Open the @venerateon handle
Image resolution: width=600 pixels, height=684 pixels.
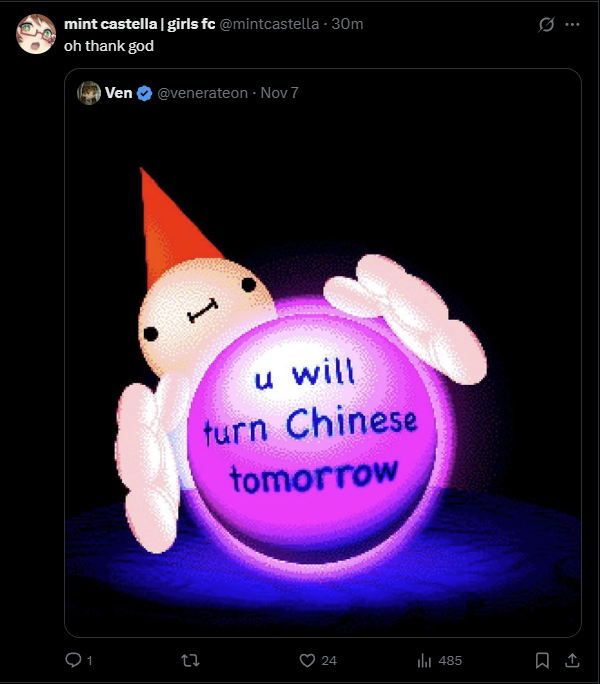coord(202,93)
